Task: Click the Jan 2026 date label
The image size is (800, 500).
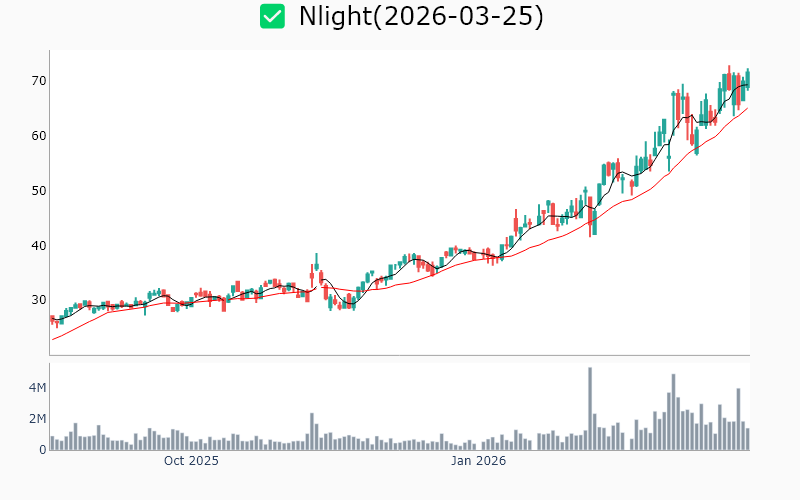Action: 478,461
